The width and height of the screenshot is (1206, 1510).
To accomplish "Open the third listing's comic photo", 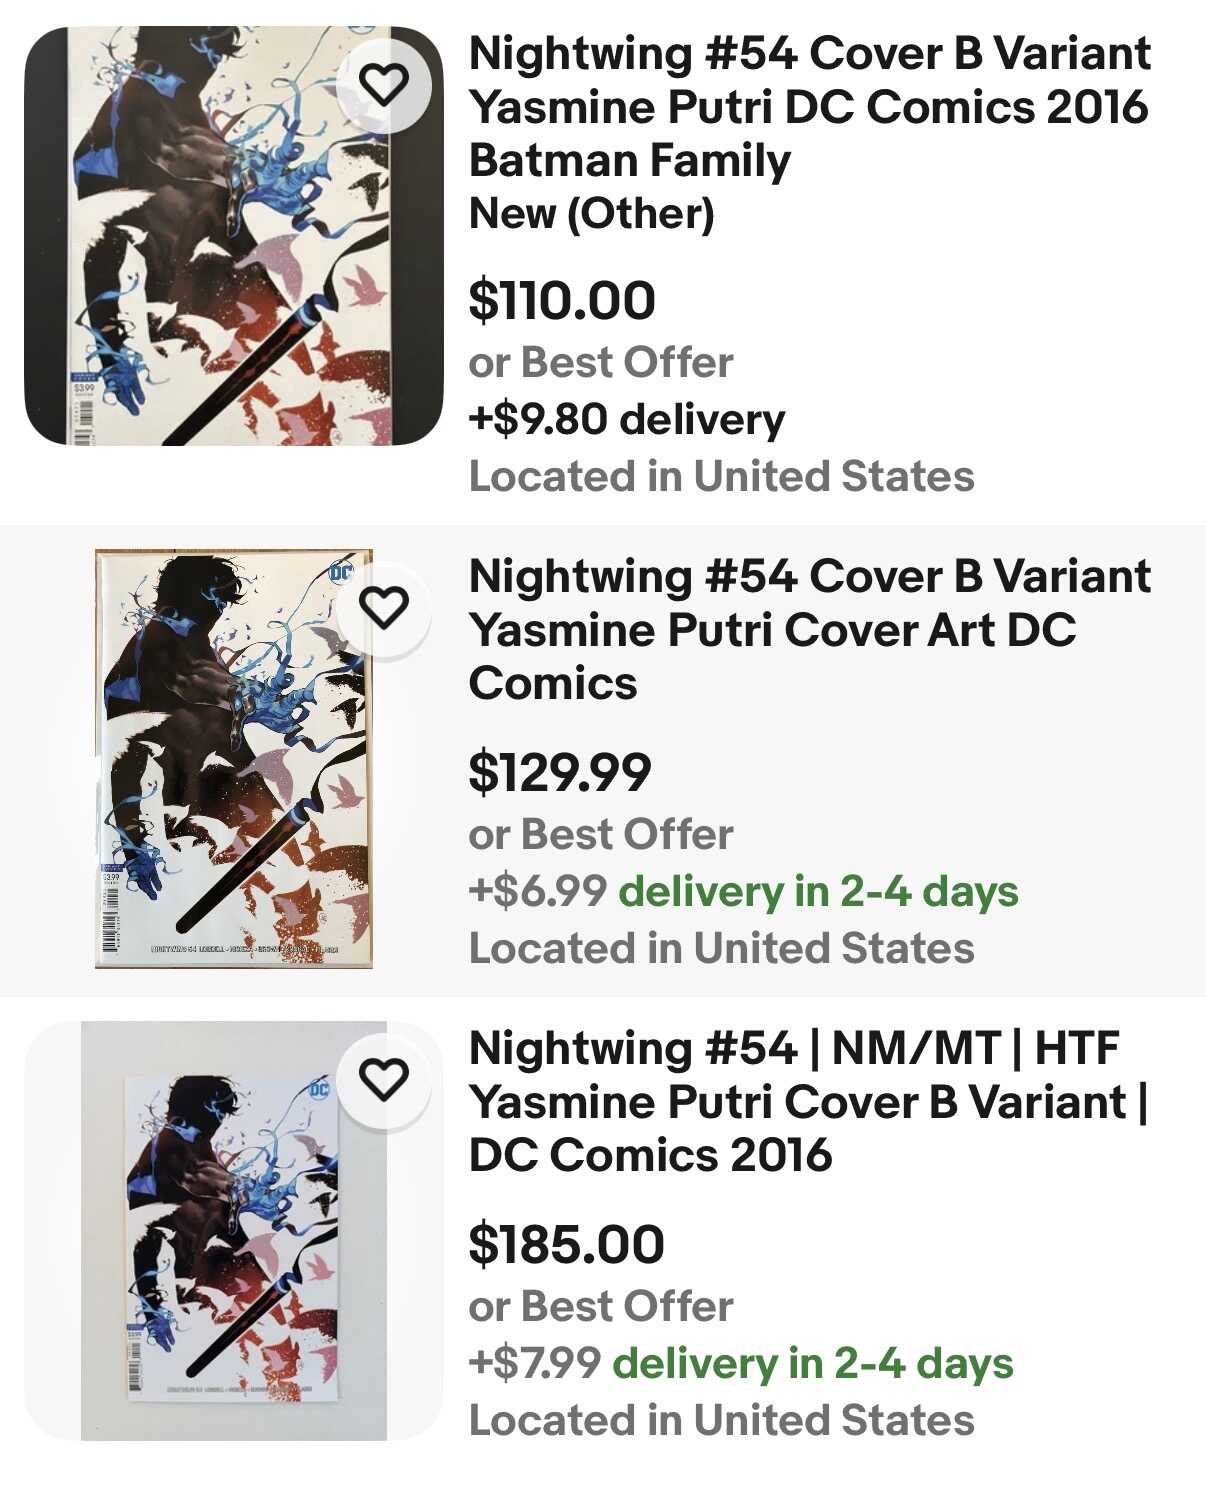I will pos(233,1240).
